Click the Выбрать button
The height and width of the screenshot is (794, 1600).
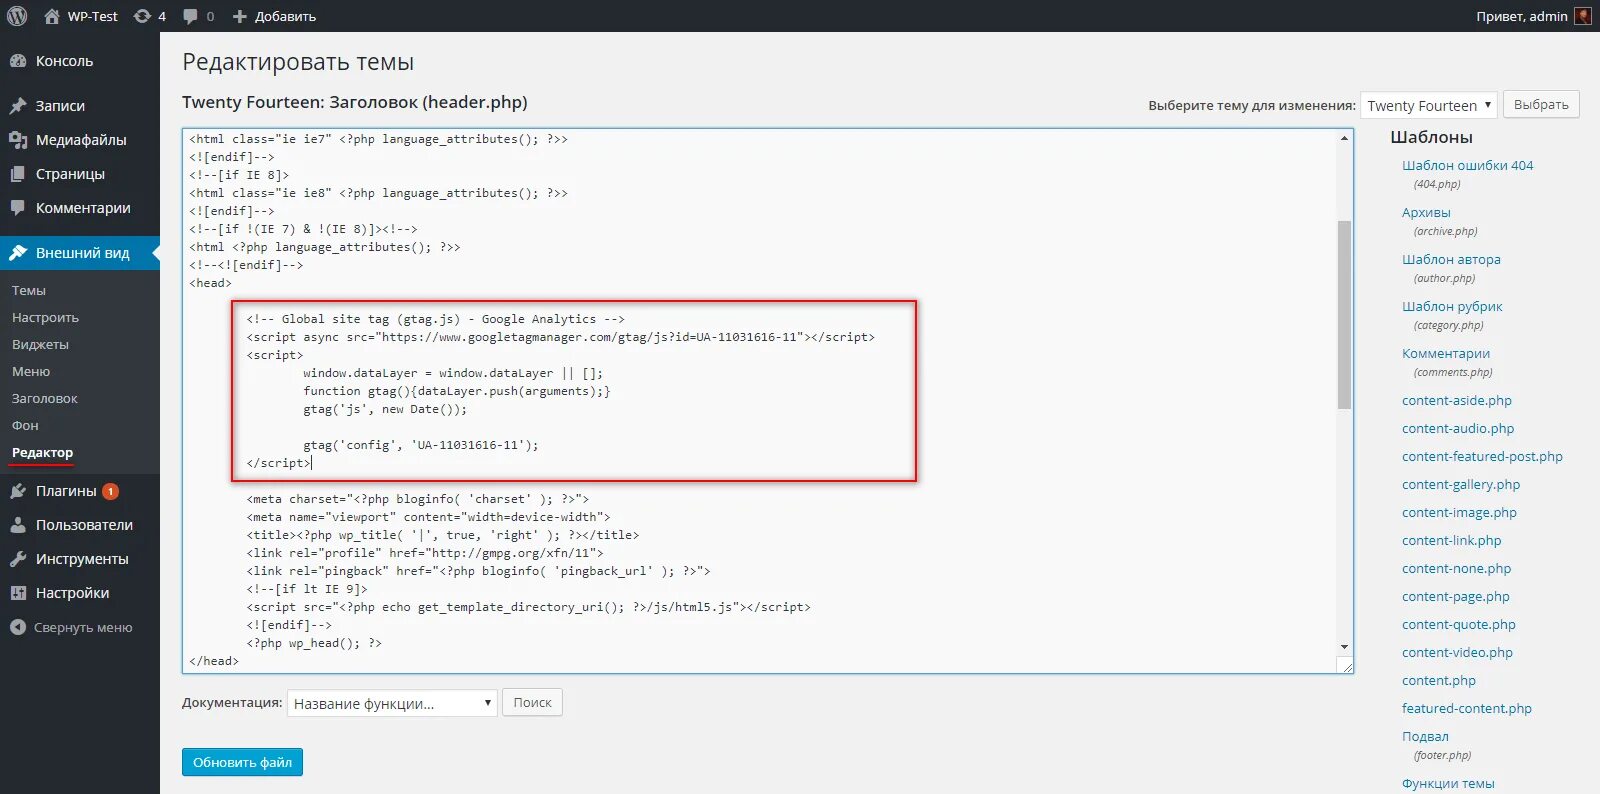tap(1541, 104)
